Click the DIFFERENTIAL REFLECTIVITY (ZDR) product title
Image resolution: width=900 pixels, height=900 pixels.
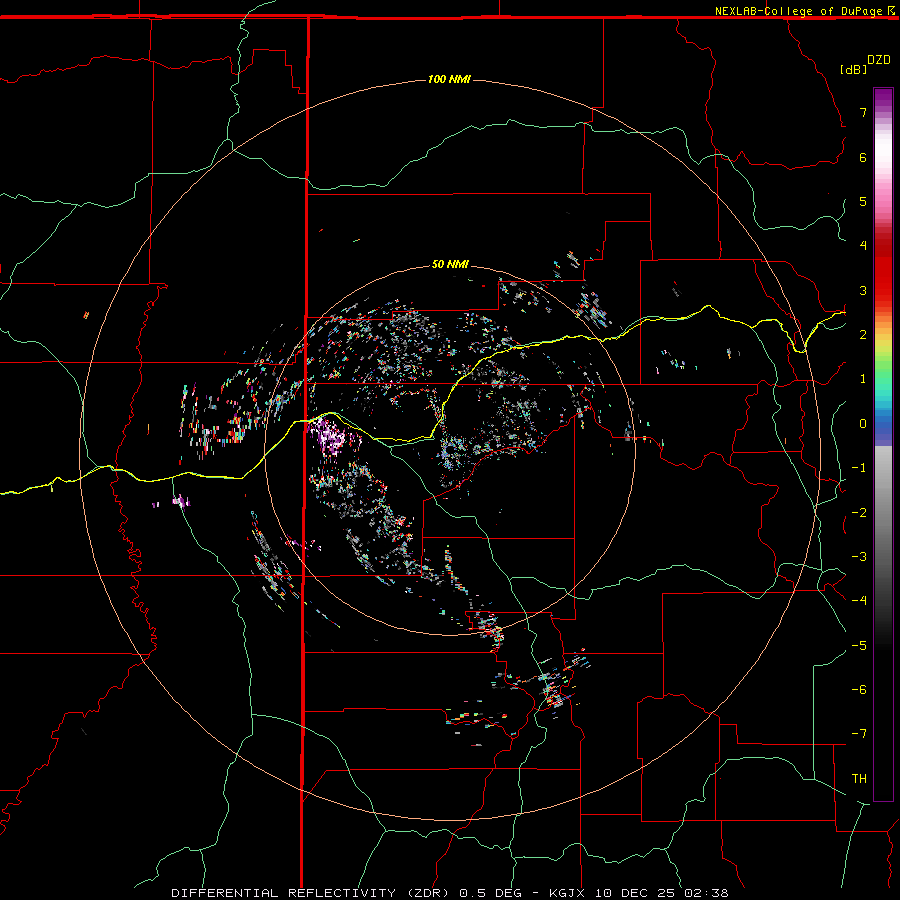pos(312,893)
